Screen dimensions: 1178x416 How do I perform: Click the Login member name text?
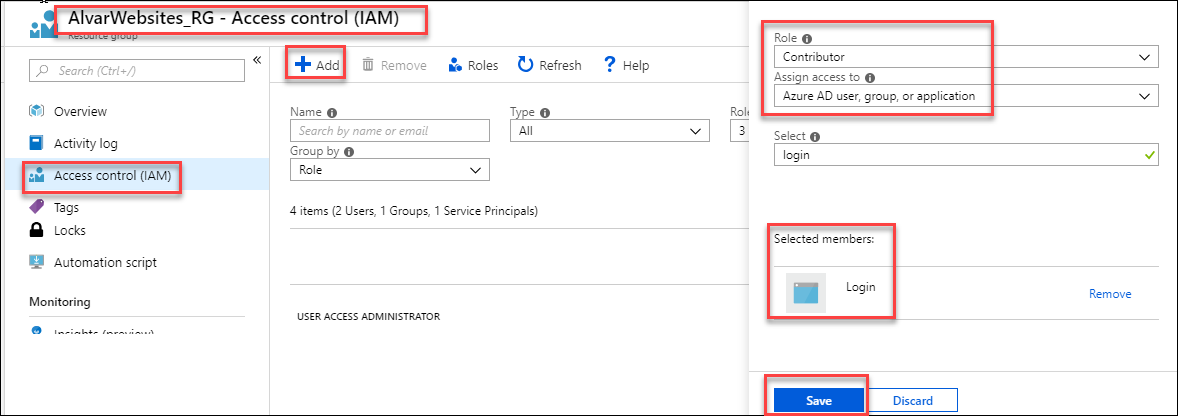pyautogui.click(x=861, y=287)
